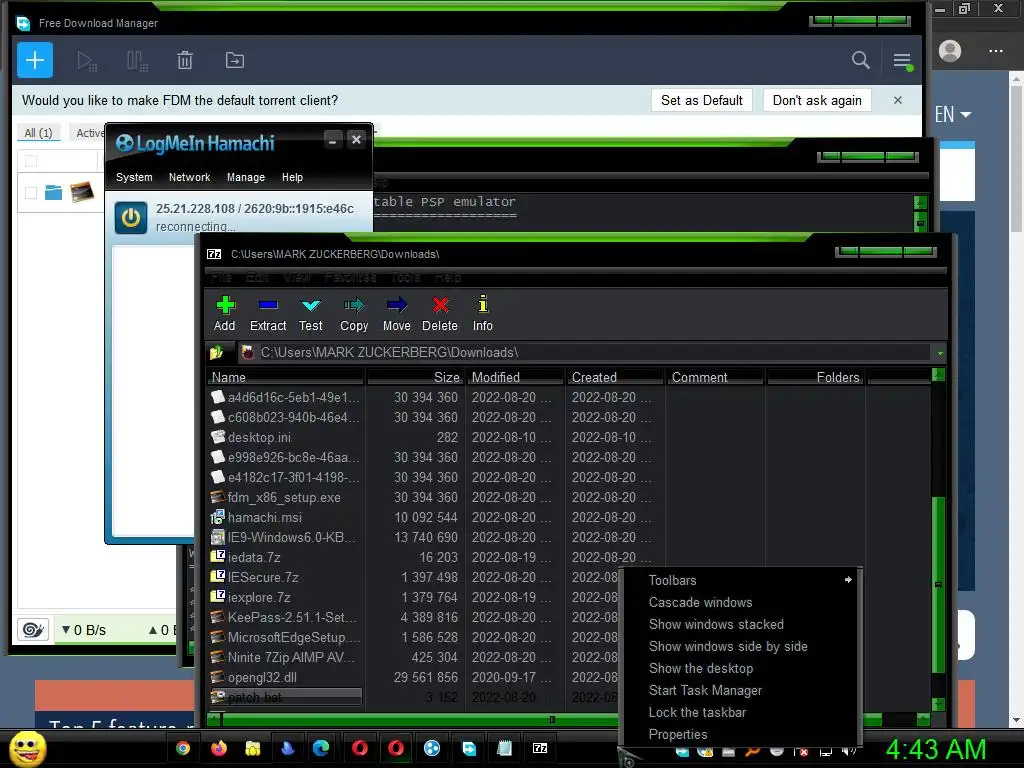Sort by the Modified column header in 7-Zip
Screen dimensions: 1024x768
[x=515, y=377]
